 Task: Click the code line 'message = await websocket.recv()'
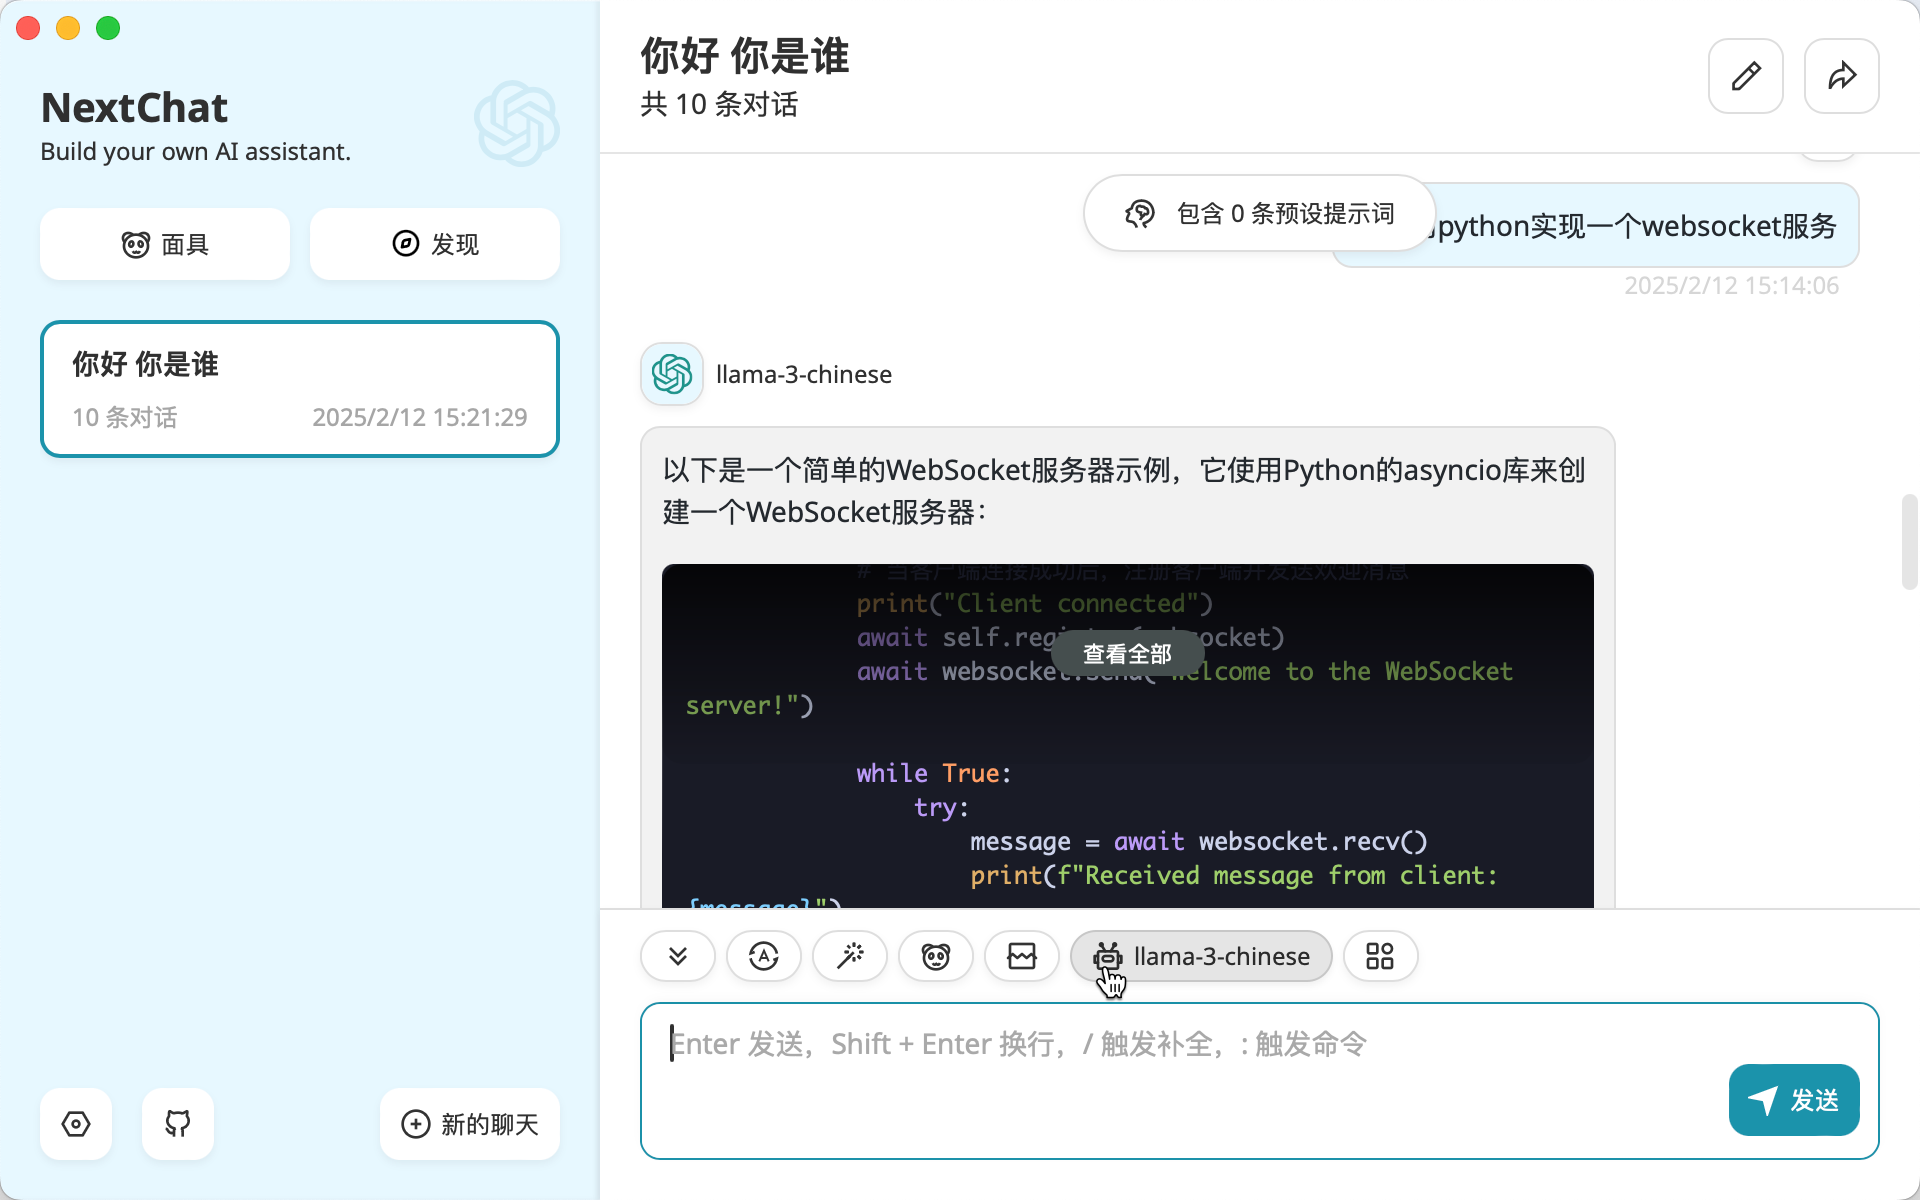1198,841
